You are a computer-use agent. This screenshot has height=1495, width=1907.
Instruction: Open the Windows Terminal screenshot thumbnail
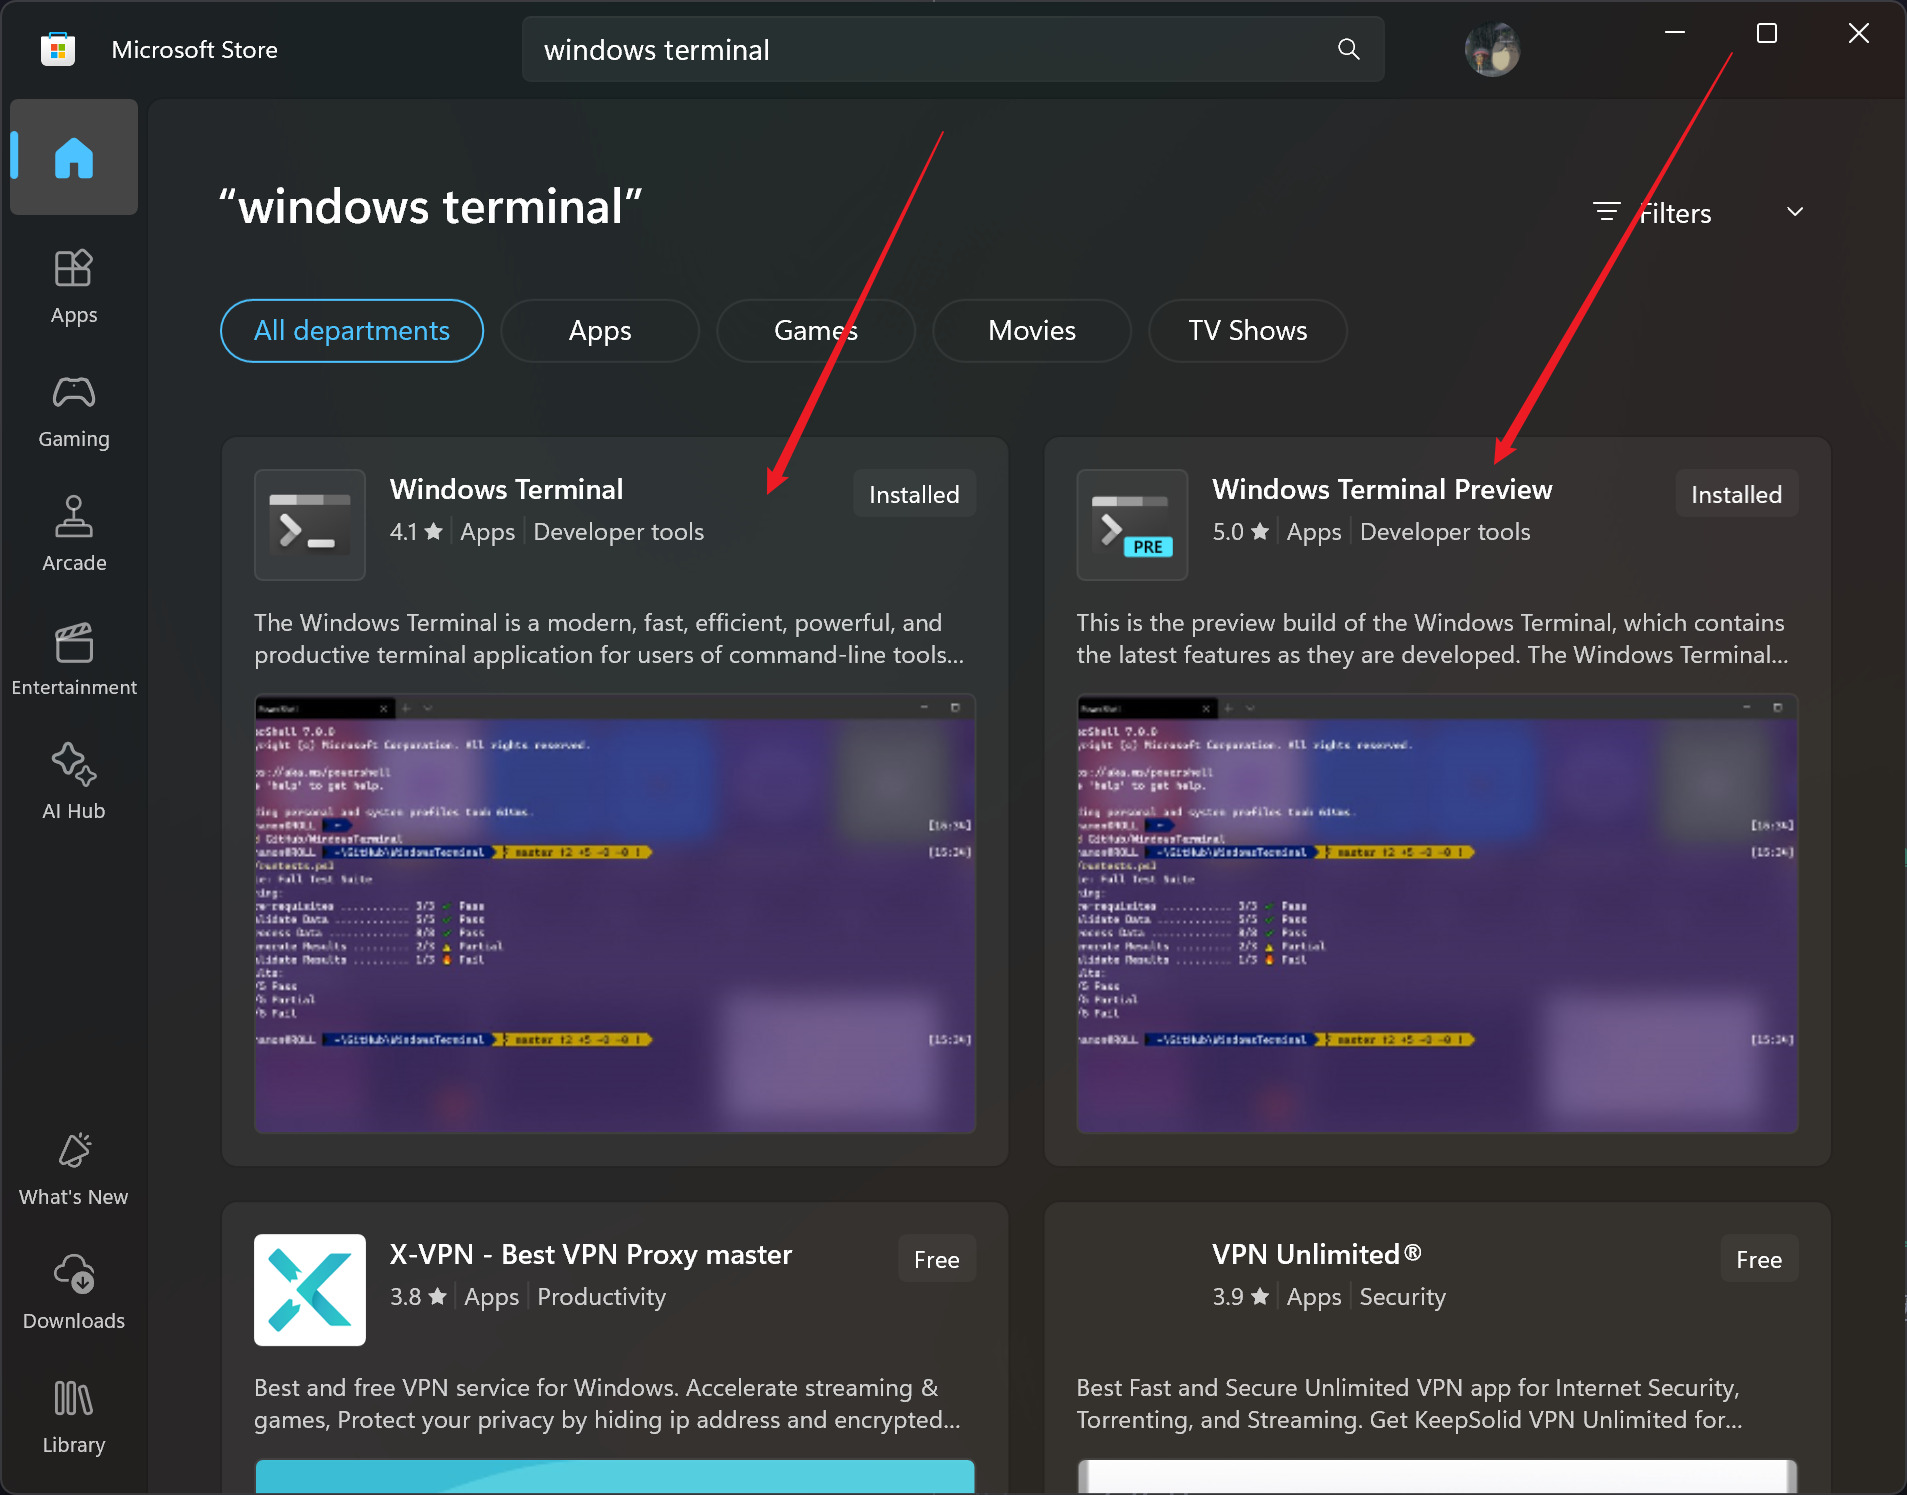[615, 913]
